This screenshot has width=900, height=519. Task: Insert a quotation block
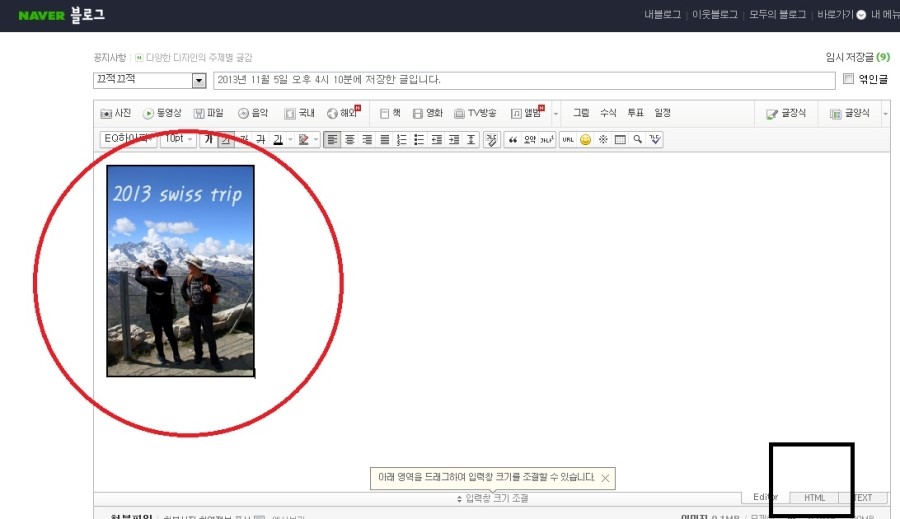pyautogui.click(x=513, y=140)
